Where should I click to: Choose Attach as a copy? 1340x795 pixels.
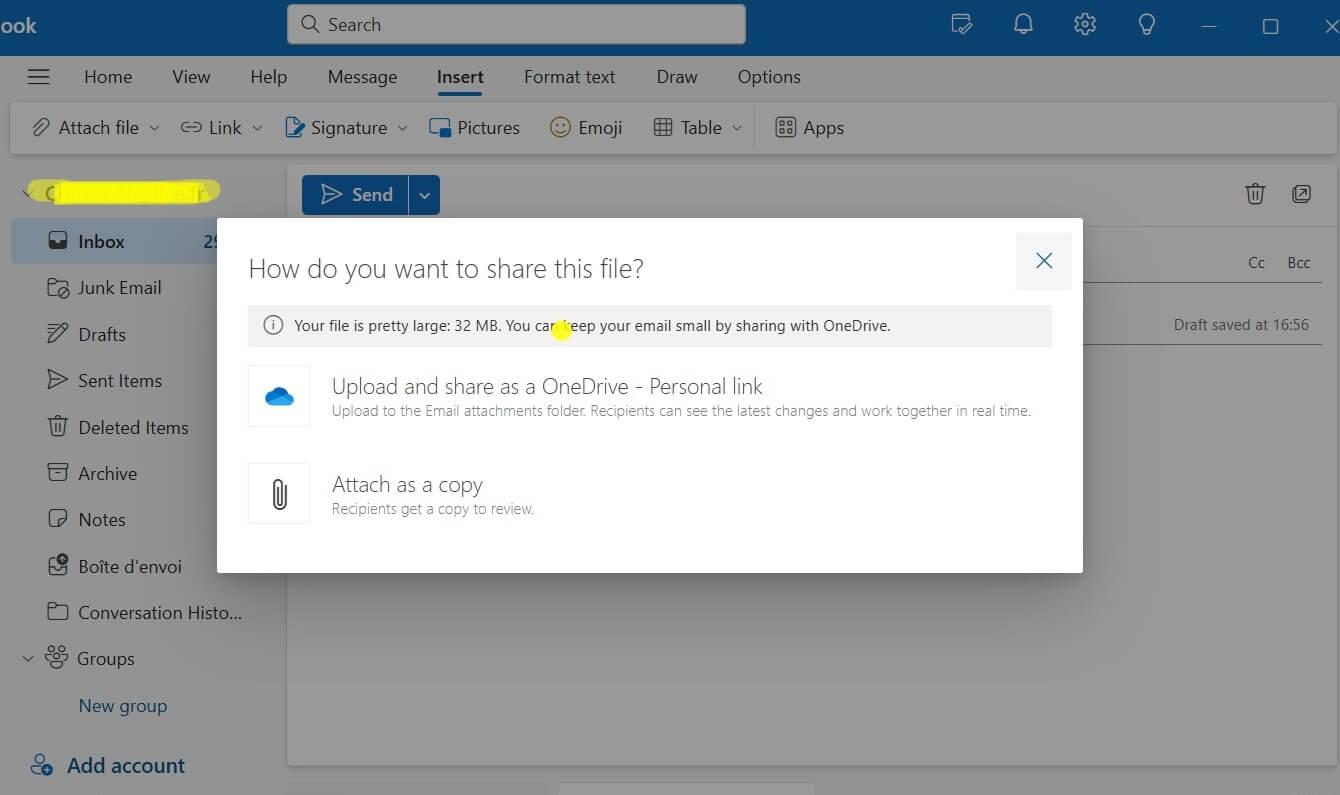coord(407,484)
